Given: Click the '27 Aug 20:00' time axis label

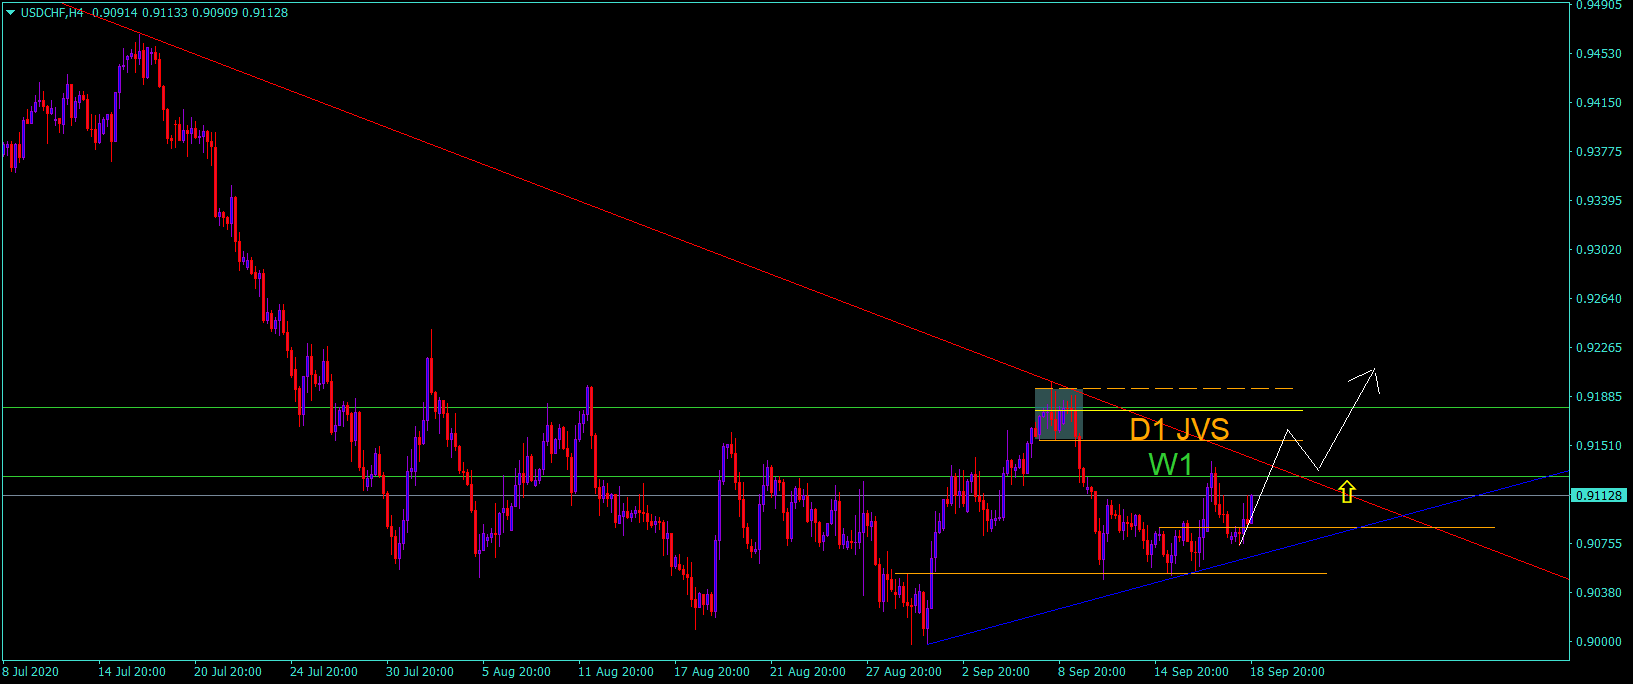Looking at the screenshot, I should tap(904, 672).
